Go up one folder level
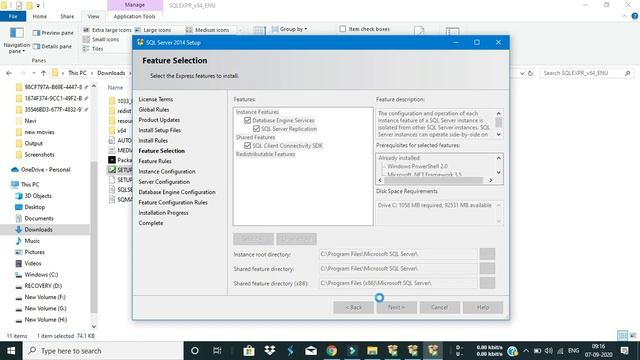 tap(43, 73)
